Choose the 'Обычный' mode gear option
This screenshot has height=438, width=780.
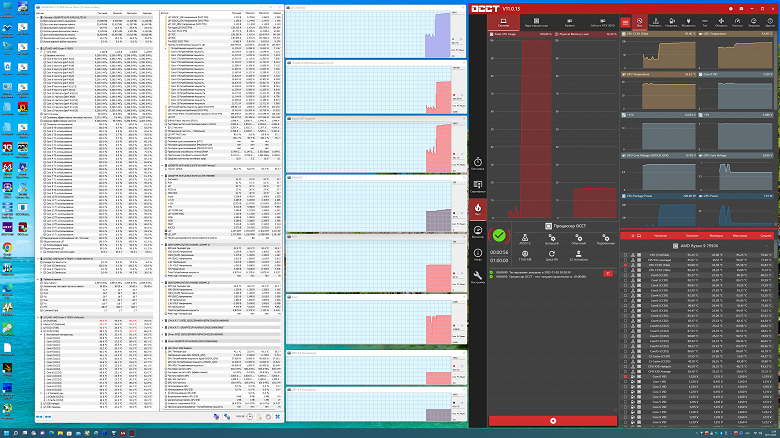click(x=579, y=239)
